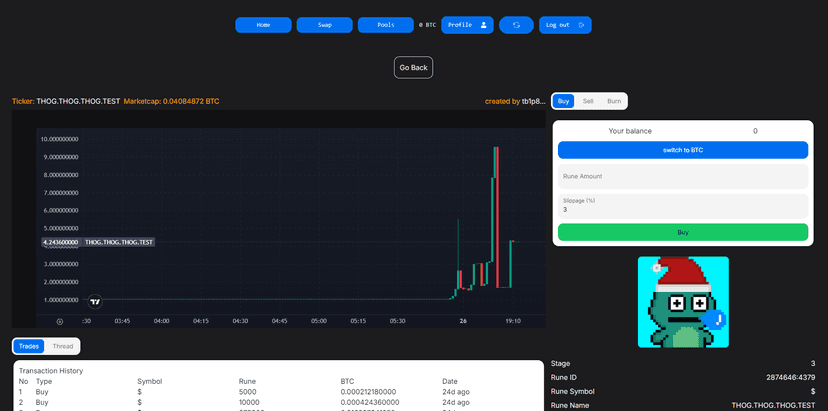Click the tall red candlestick on chart
The height and width of the screenshot is (411, 828).
coord(498,218)
